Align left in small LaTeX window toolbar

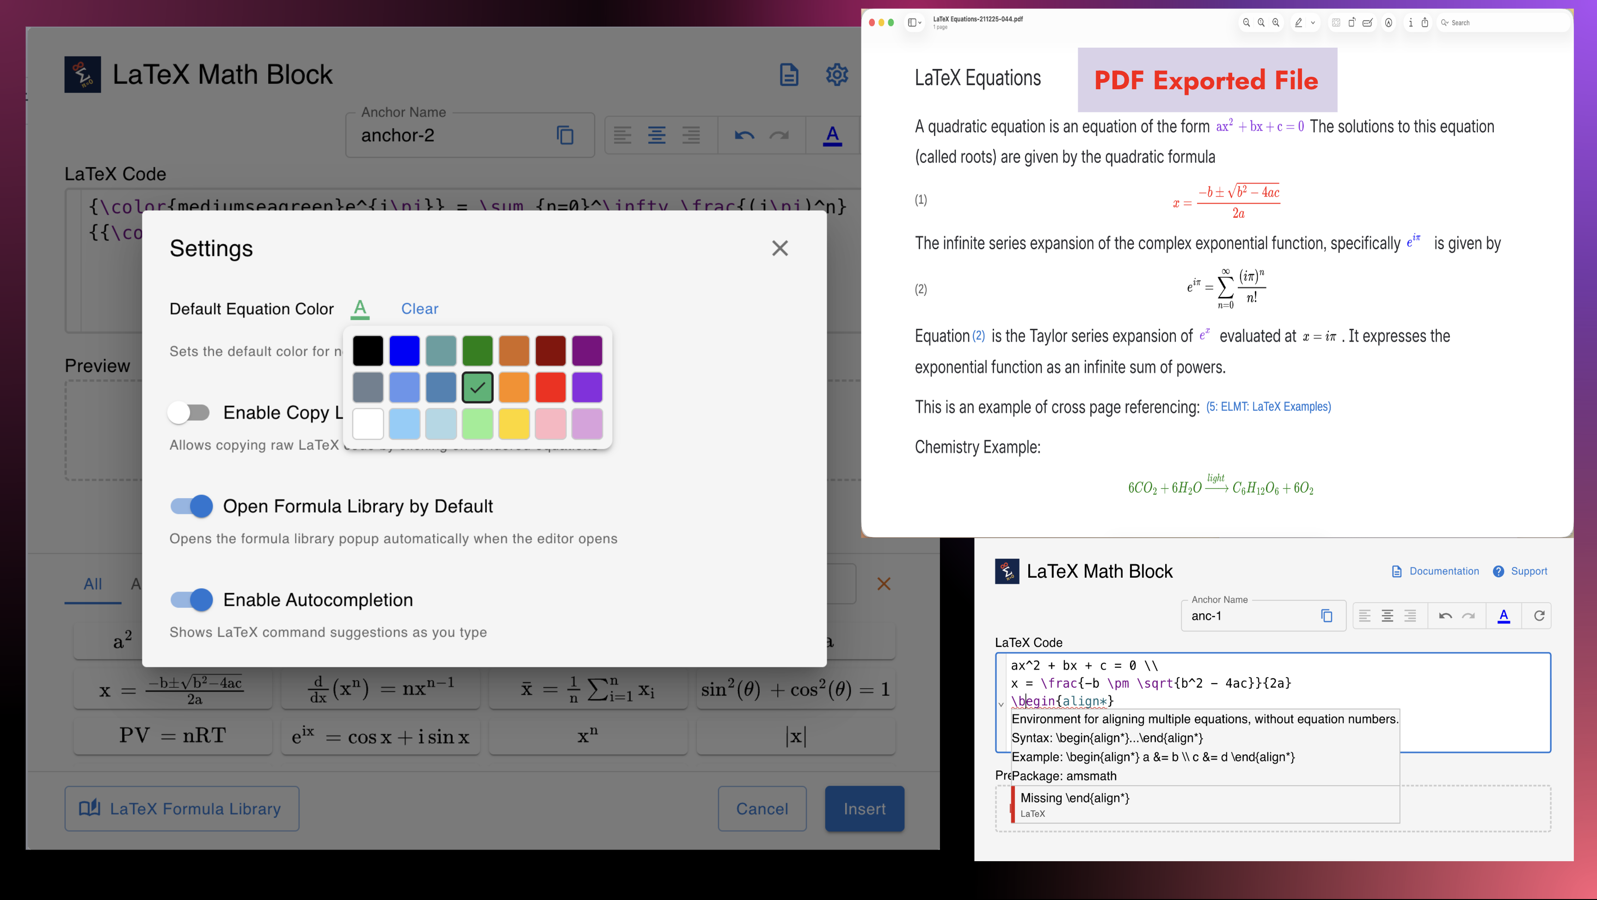[1365, 616]
